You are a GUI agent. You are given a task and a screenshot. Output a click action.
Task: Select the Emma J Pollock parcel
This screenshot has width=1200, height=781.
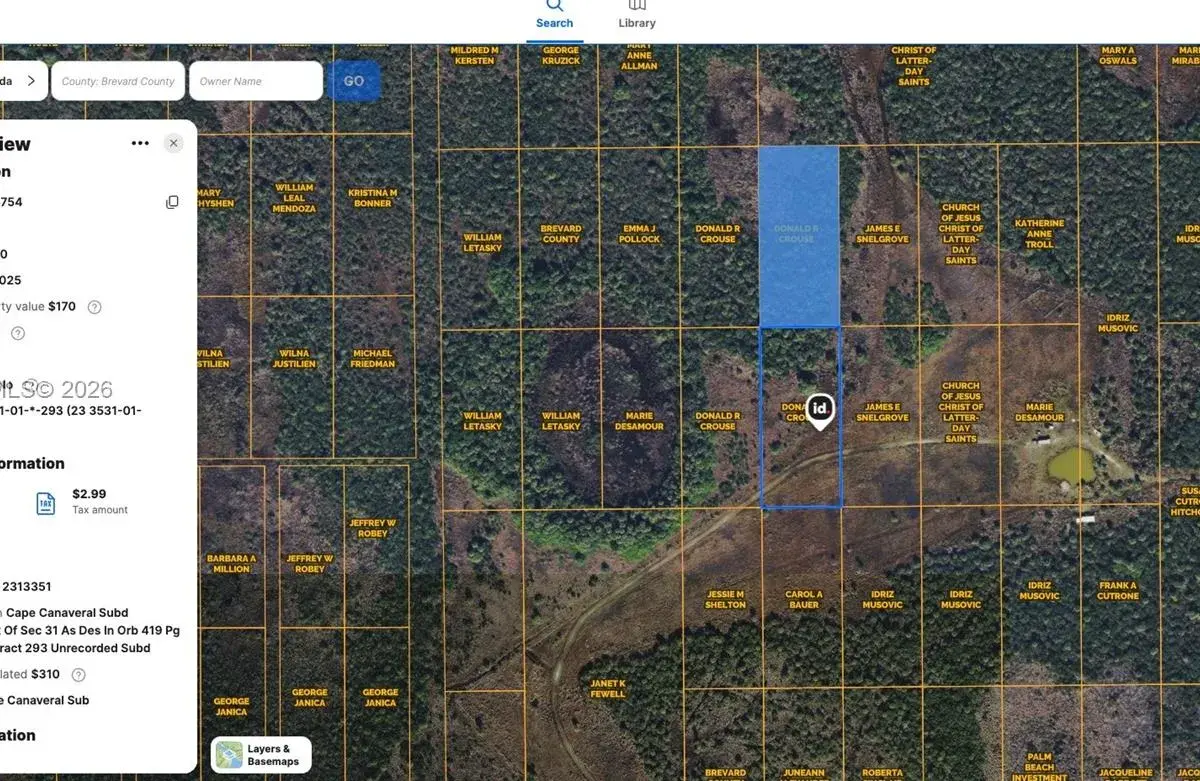pyautogui.click(x=639, y=234)
